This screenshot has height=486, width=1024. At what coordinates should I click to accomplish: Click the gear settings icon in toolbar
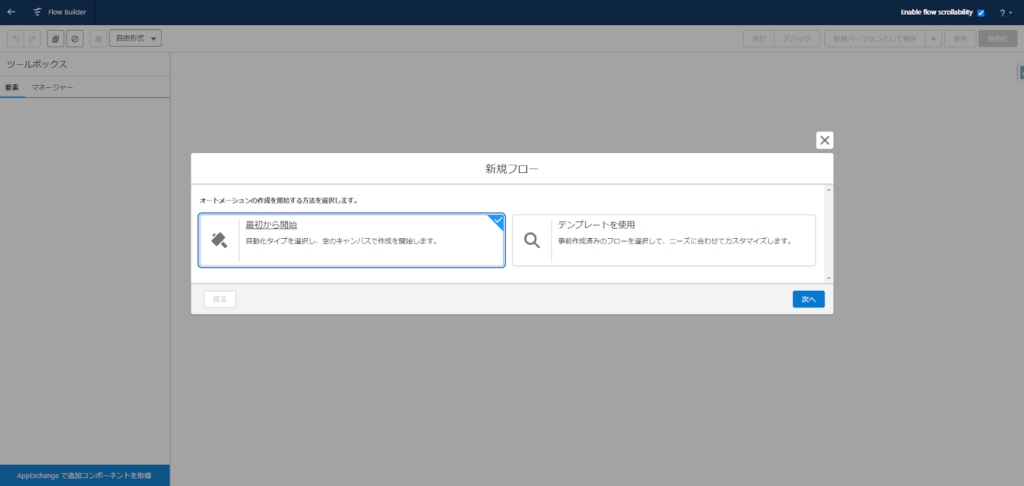98,38
